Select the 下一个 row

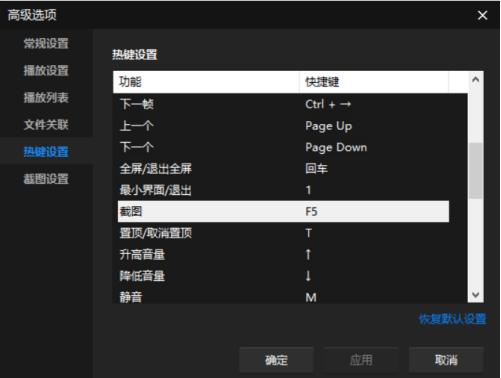pyautogui.click(x=283, y=147)
